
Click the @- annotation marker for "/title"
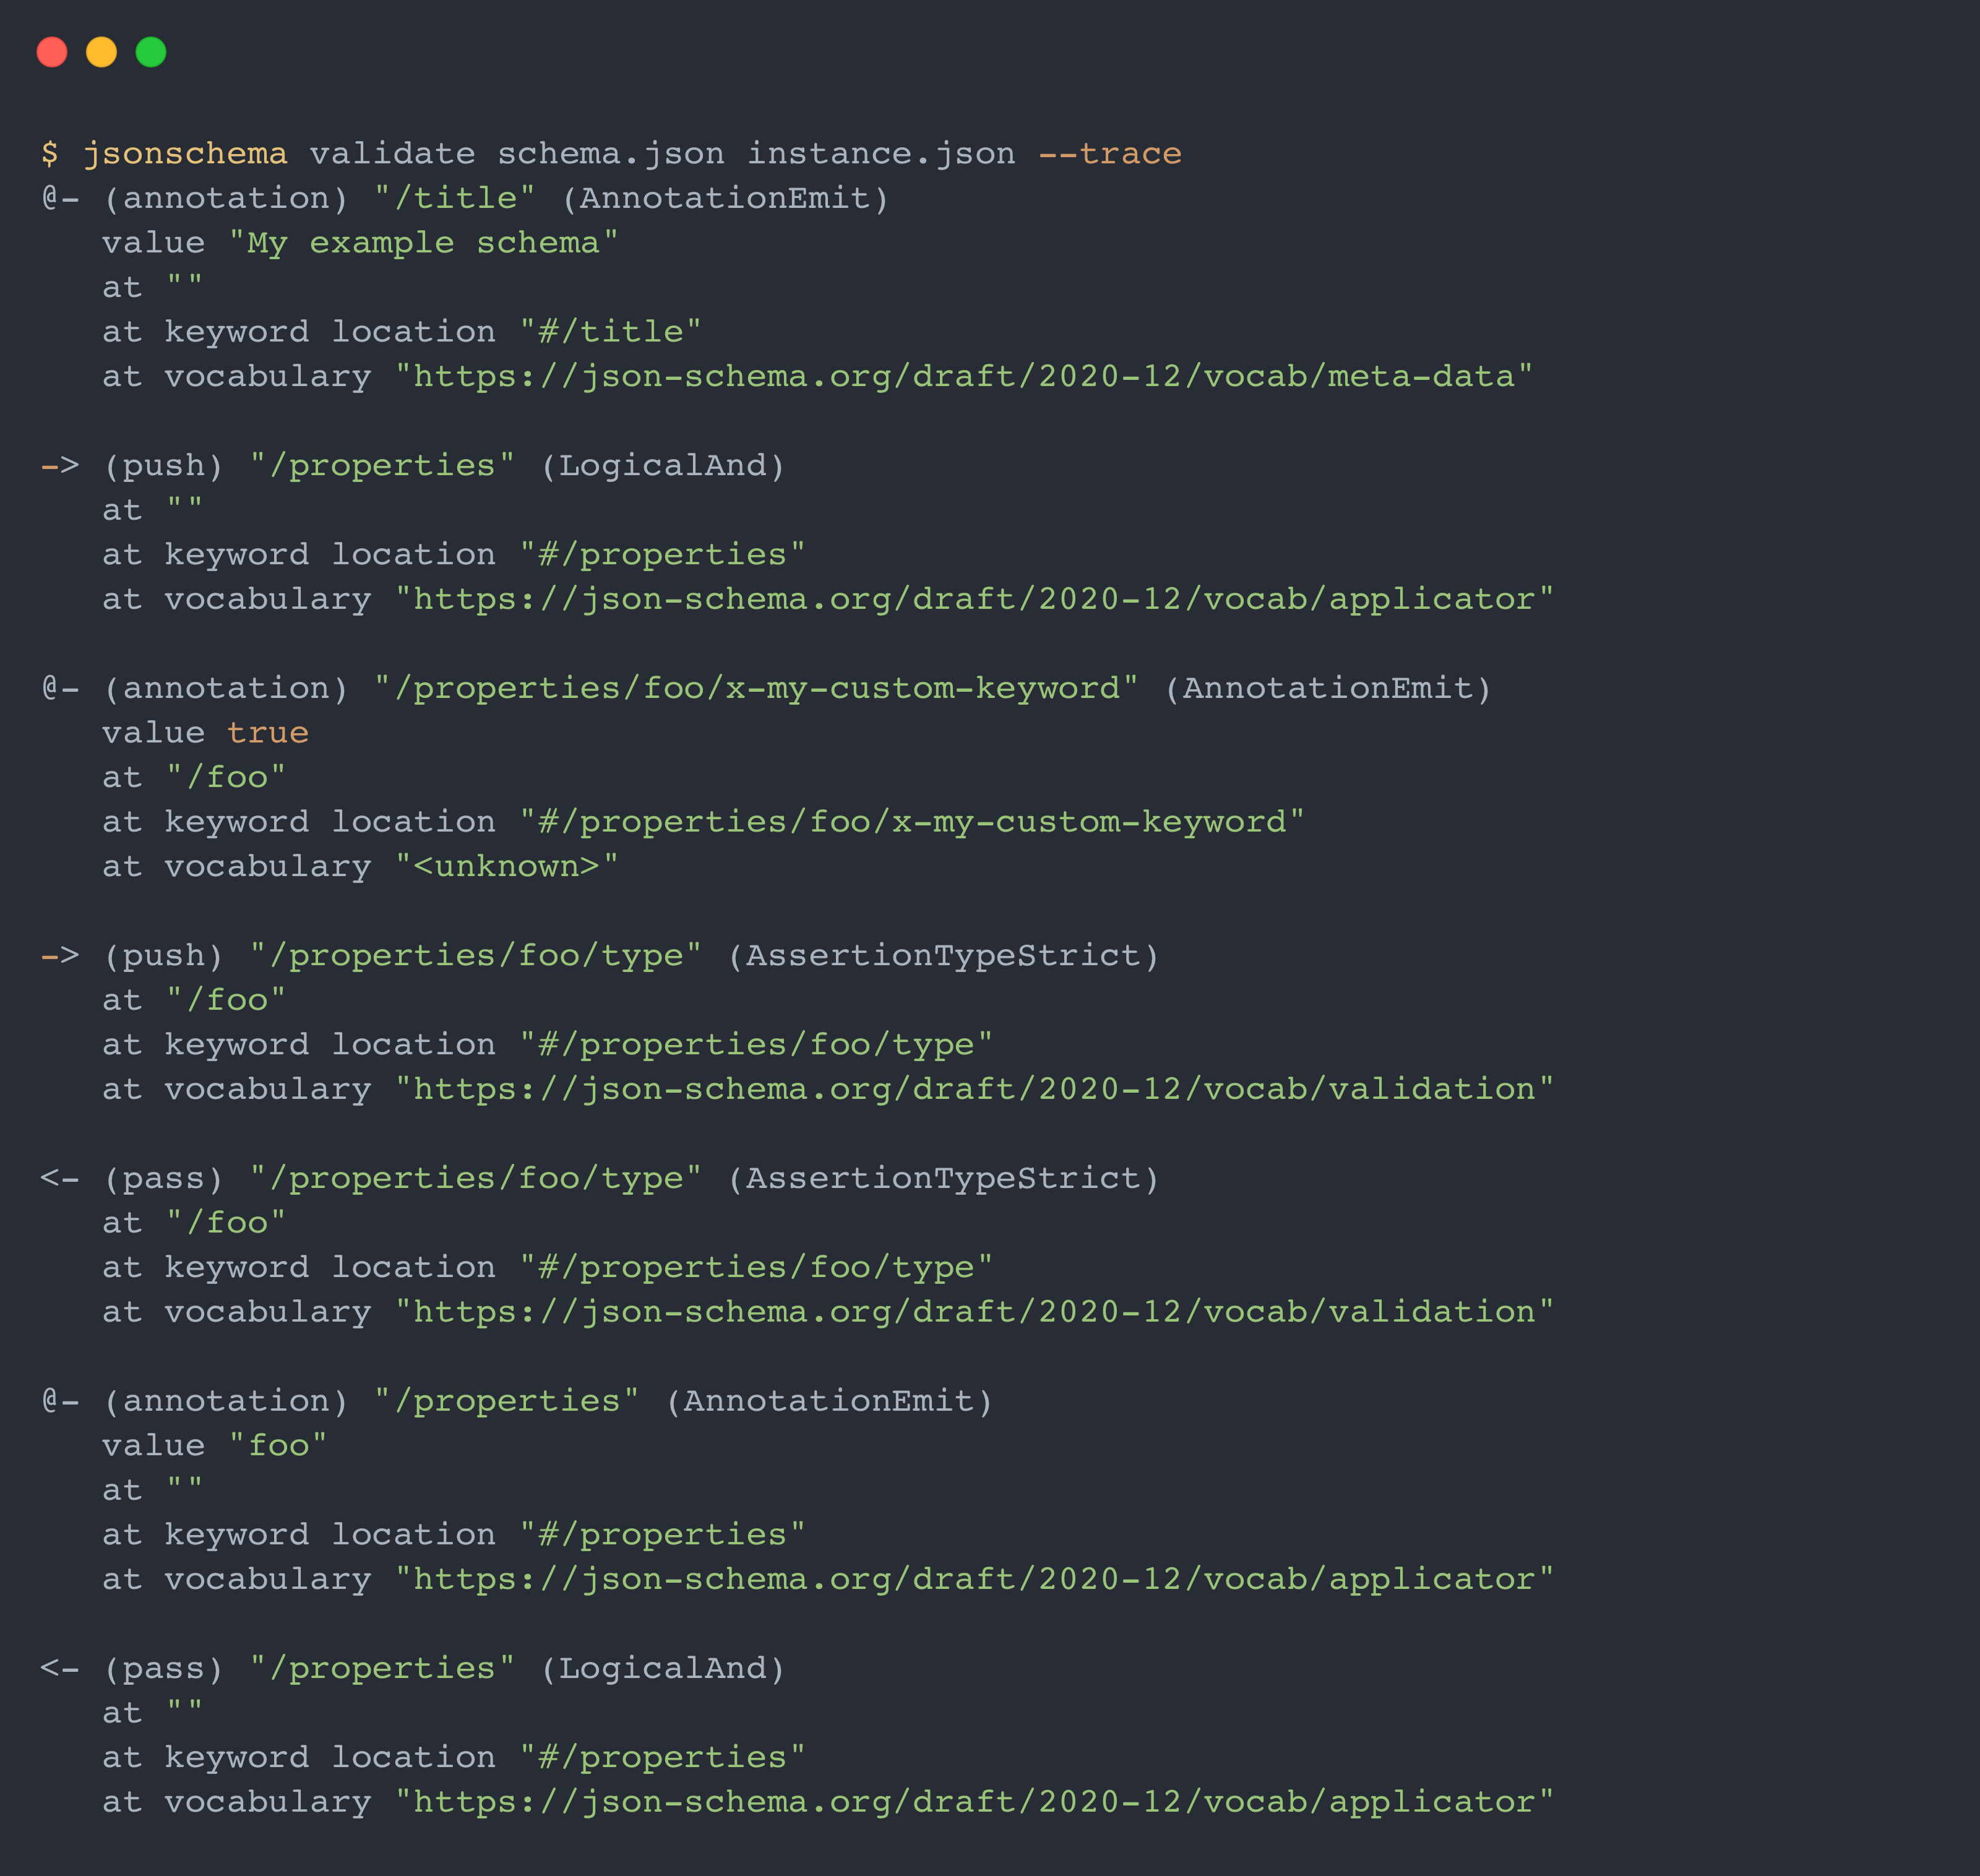point(60,198)
